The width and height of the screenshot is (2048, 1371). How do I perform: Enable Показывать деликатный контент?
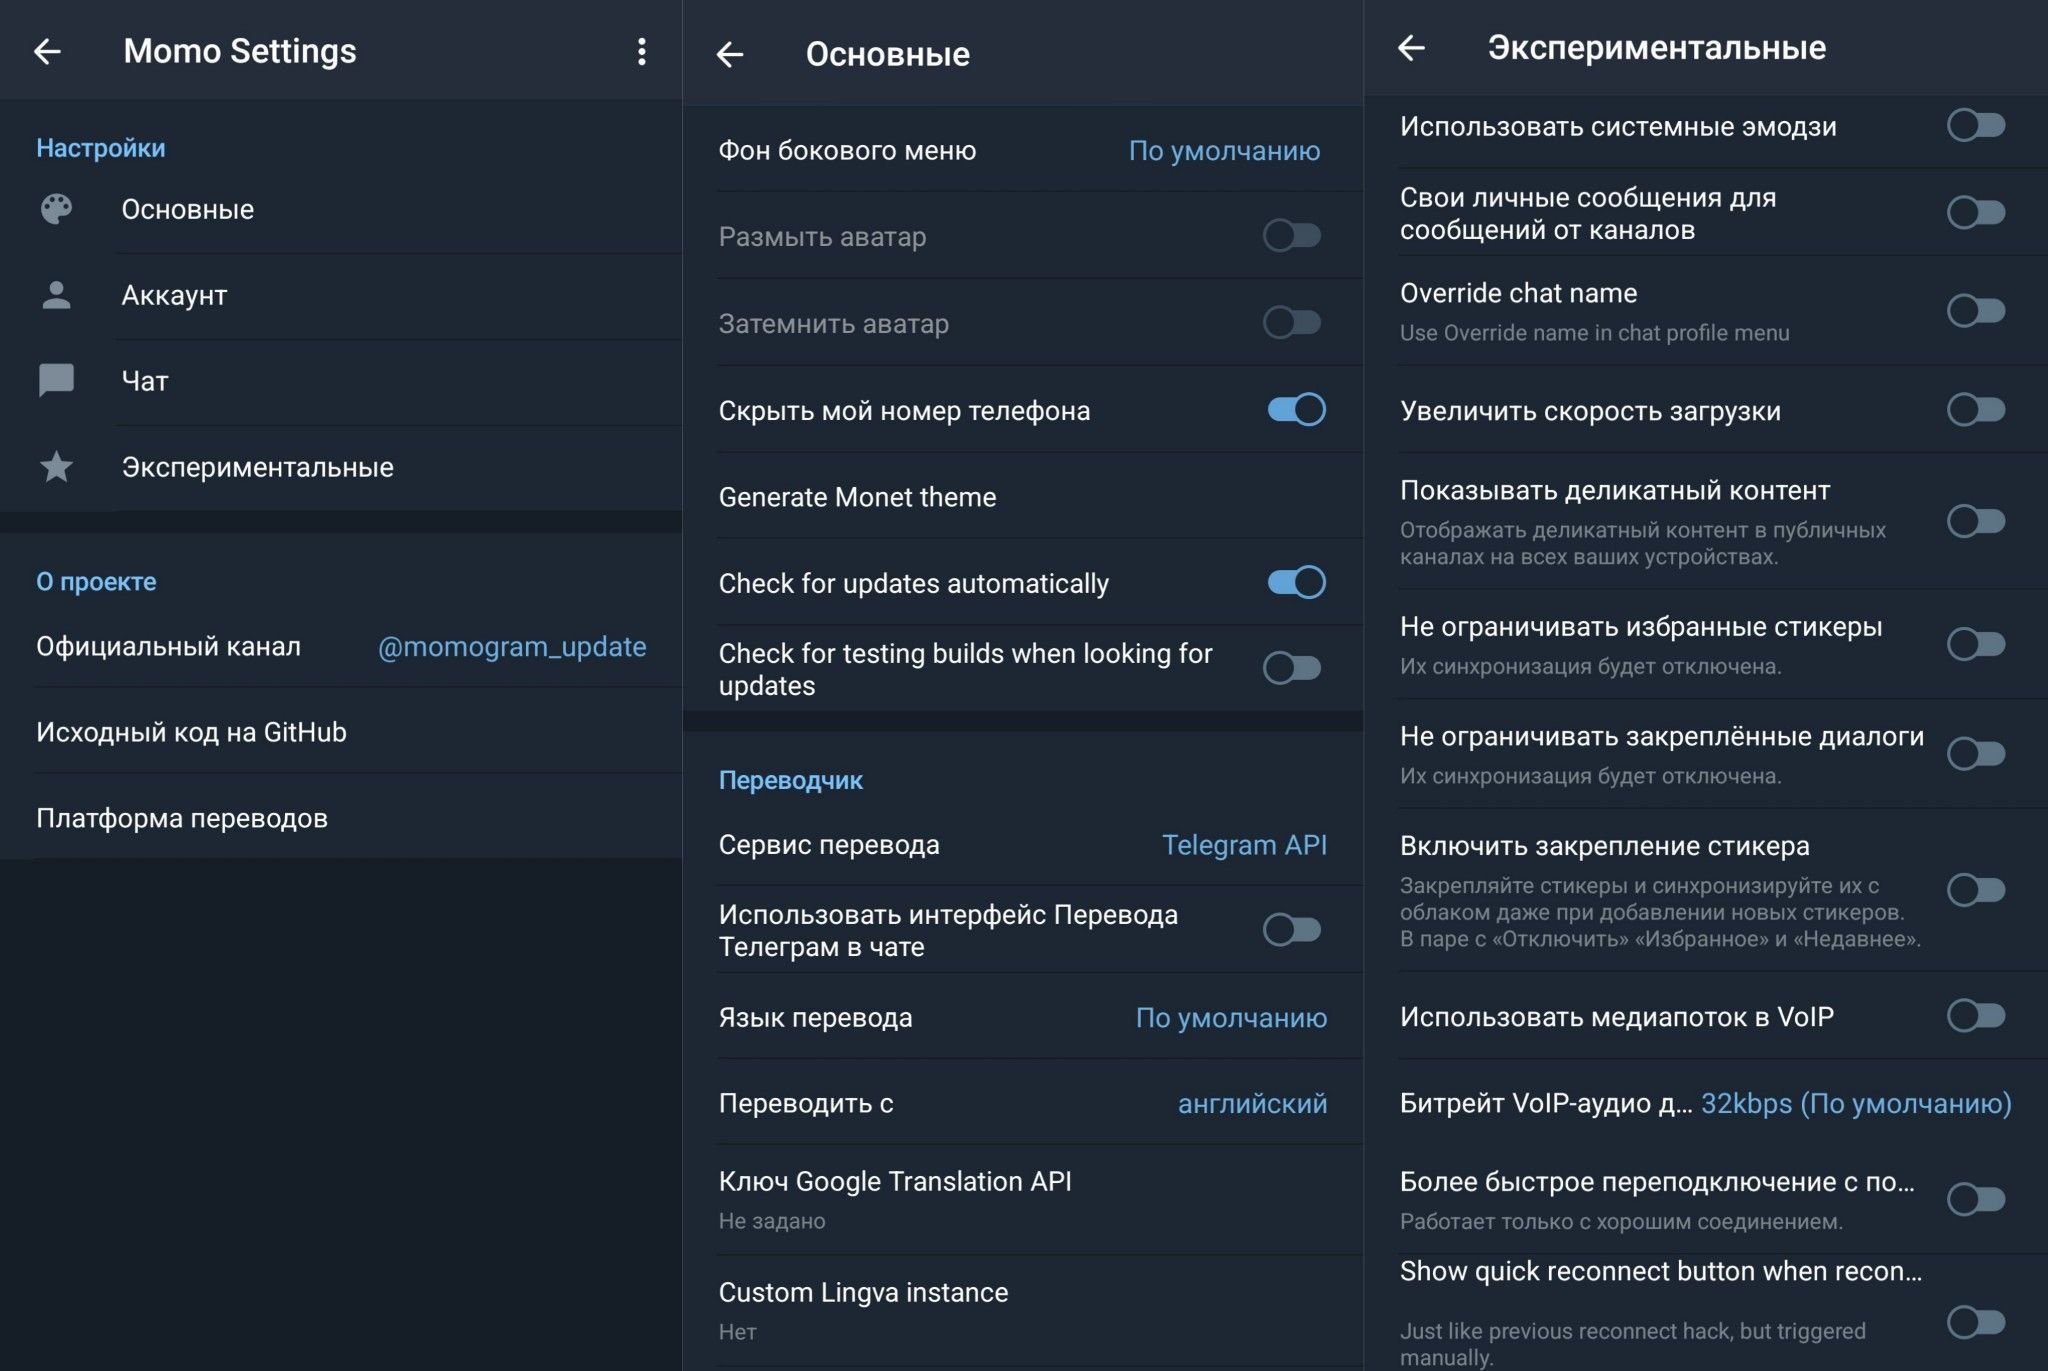pyautogui.click(x=1976, y=521)
